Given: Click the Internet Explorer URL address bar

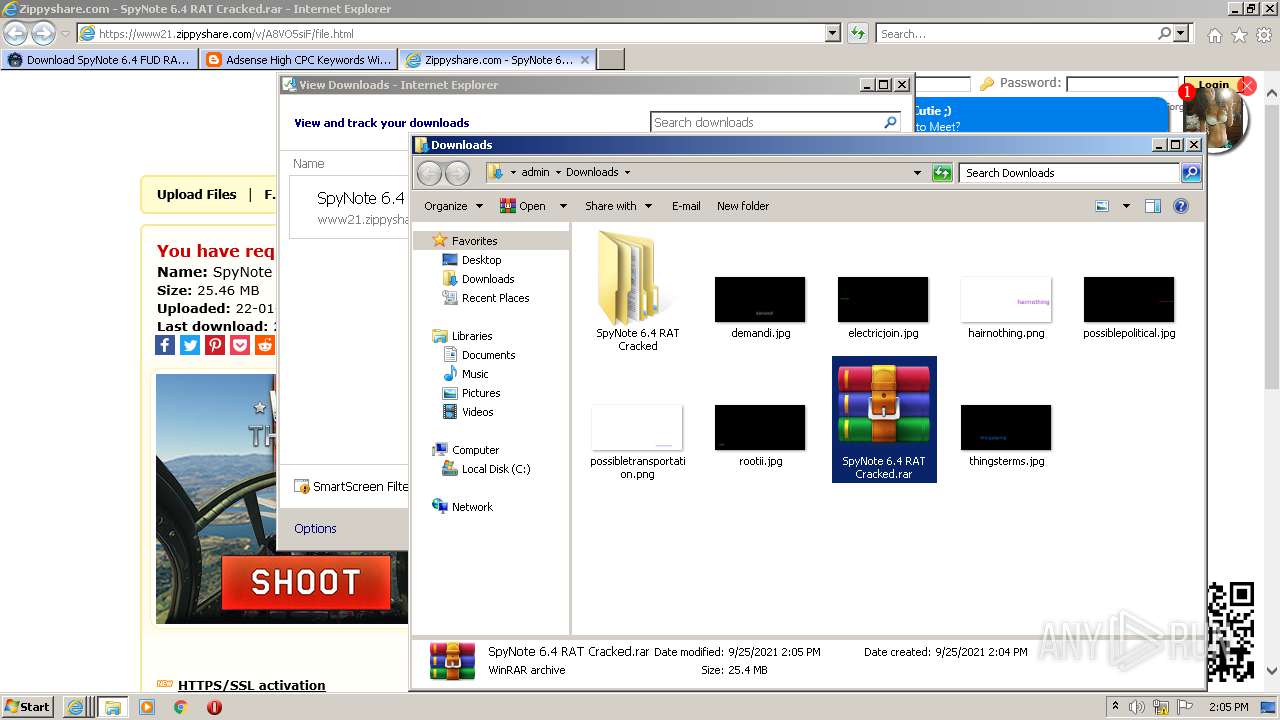Looking at the screenshot, I should point(450,33).
